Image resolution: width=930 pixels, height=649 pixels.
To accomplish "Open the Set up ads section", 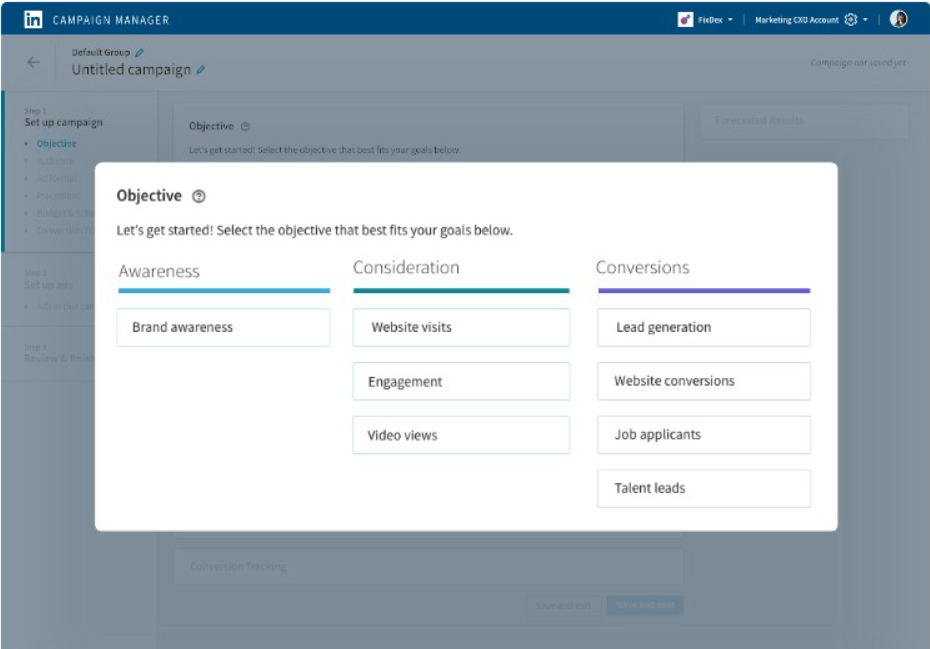I will [x=49, y=285].
